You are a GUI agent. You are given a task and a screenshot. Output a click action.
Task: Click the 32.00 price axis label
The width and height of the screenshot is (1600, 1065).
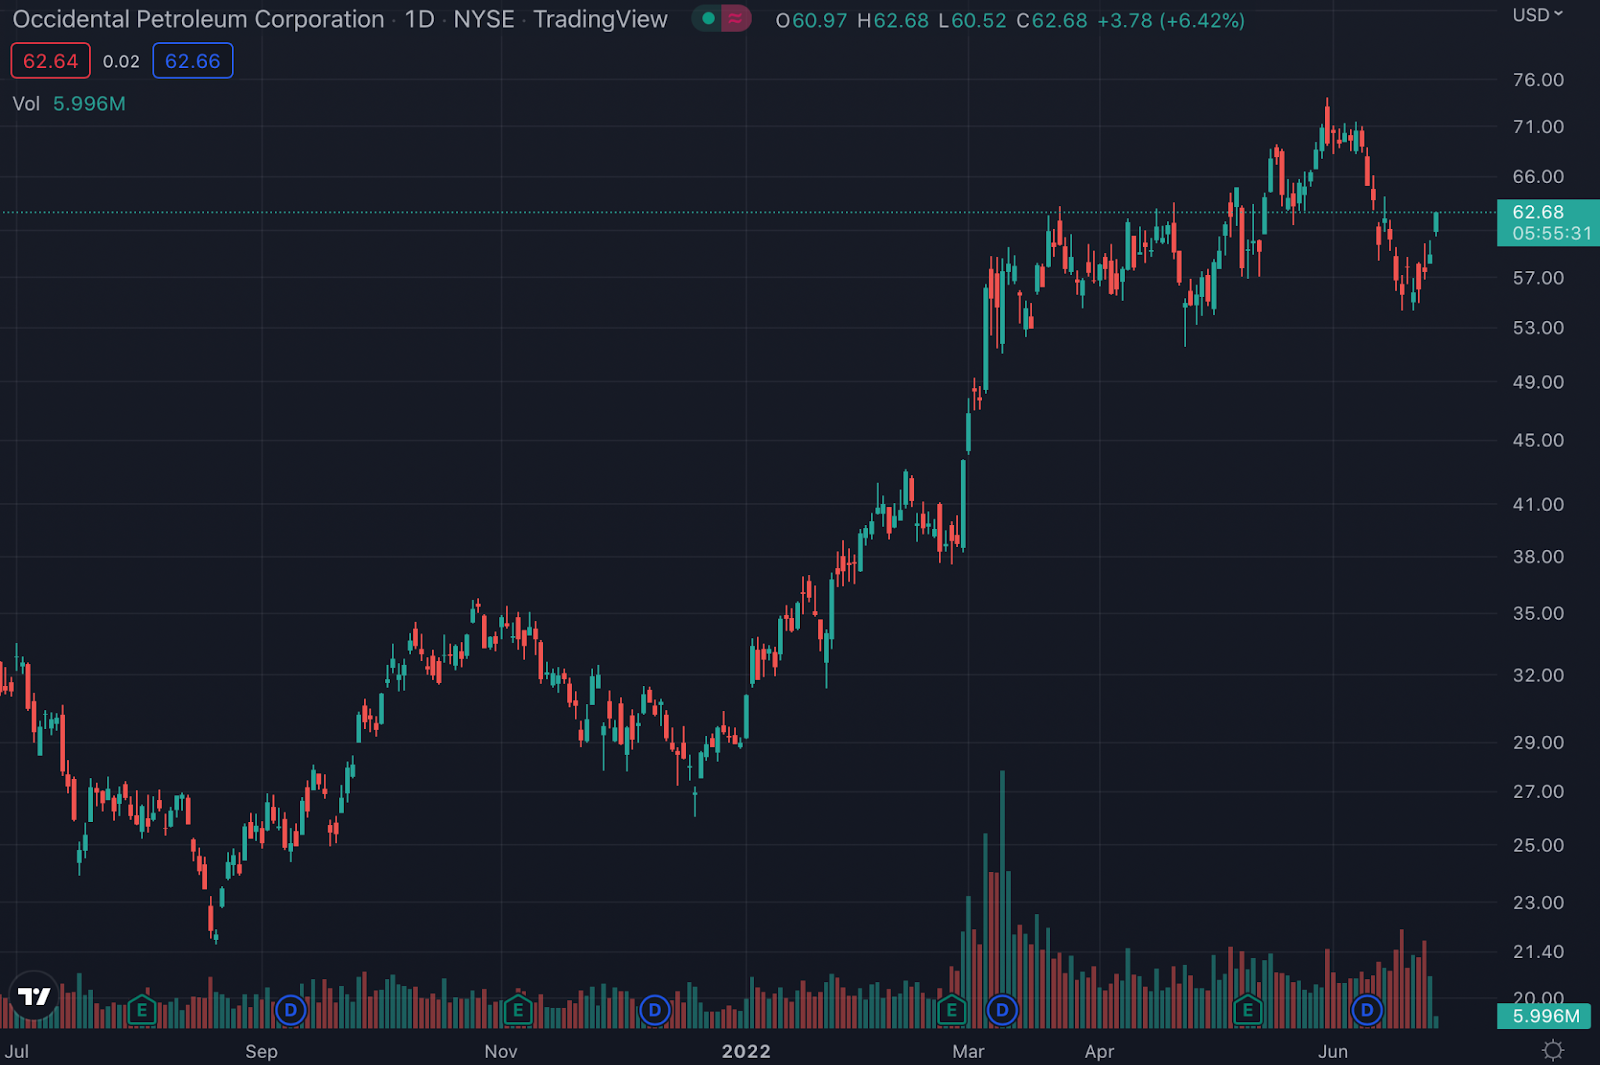[x=1538, y=675]
